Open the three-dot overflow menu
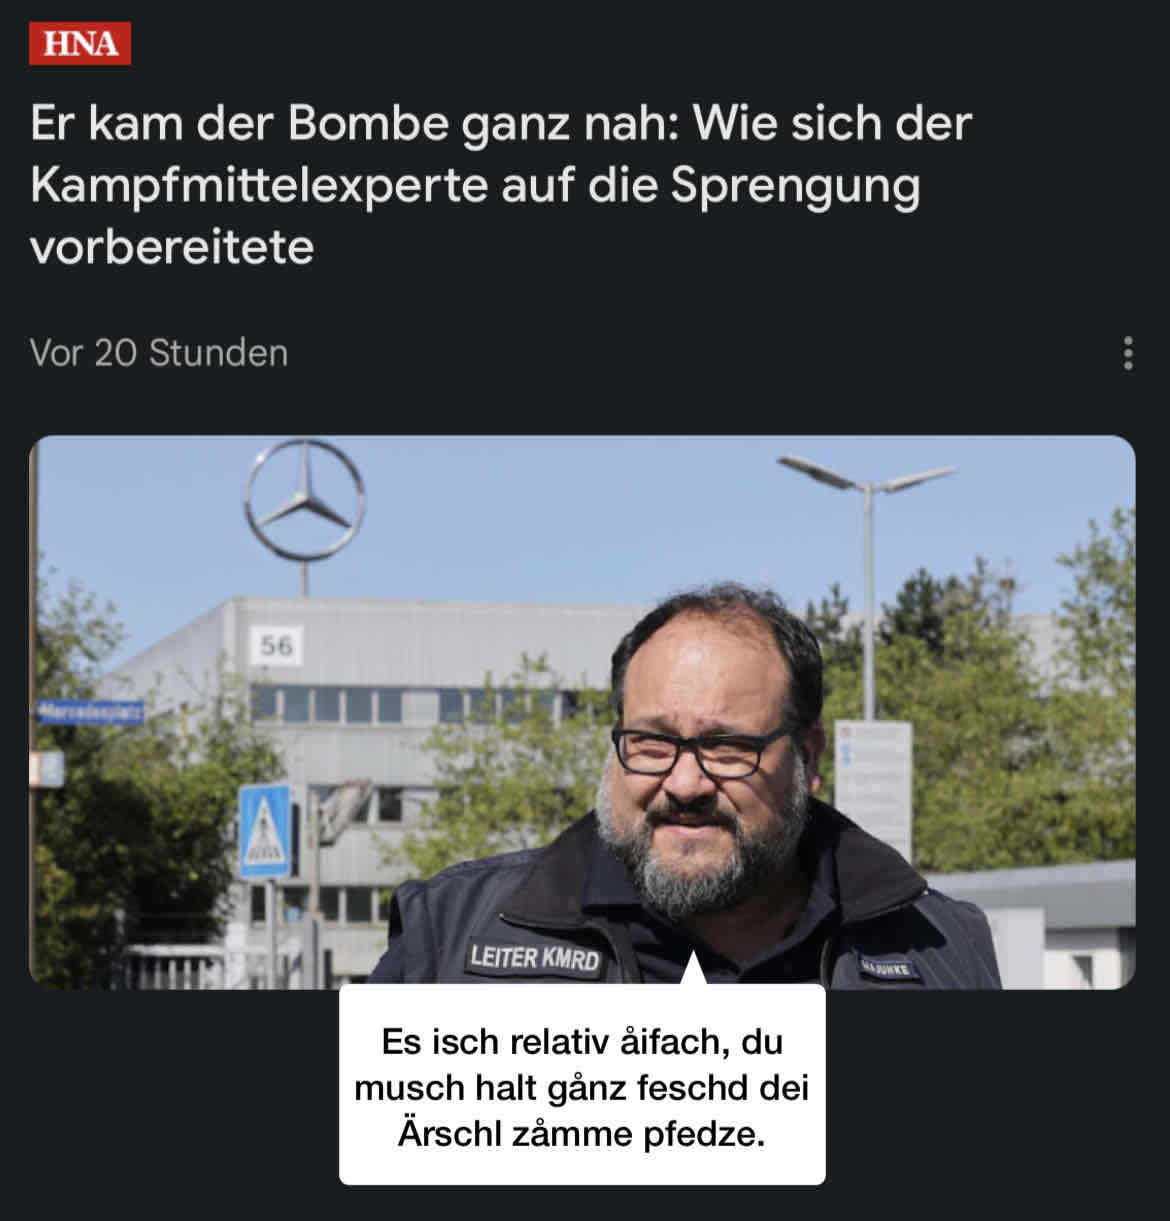 (1128, 353)
